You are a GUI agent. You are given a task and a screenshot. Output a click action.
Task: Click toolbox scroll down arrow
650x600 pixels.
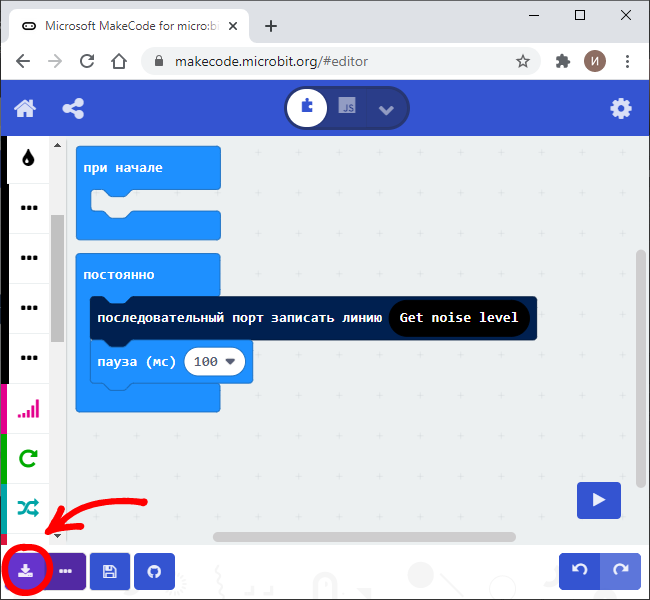[x=58, y=536]
